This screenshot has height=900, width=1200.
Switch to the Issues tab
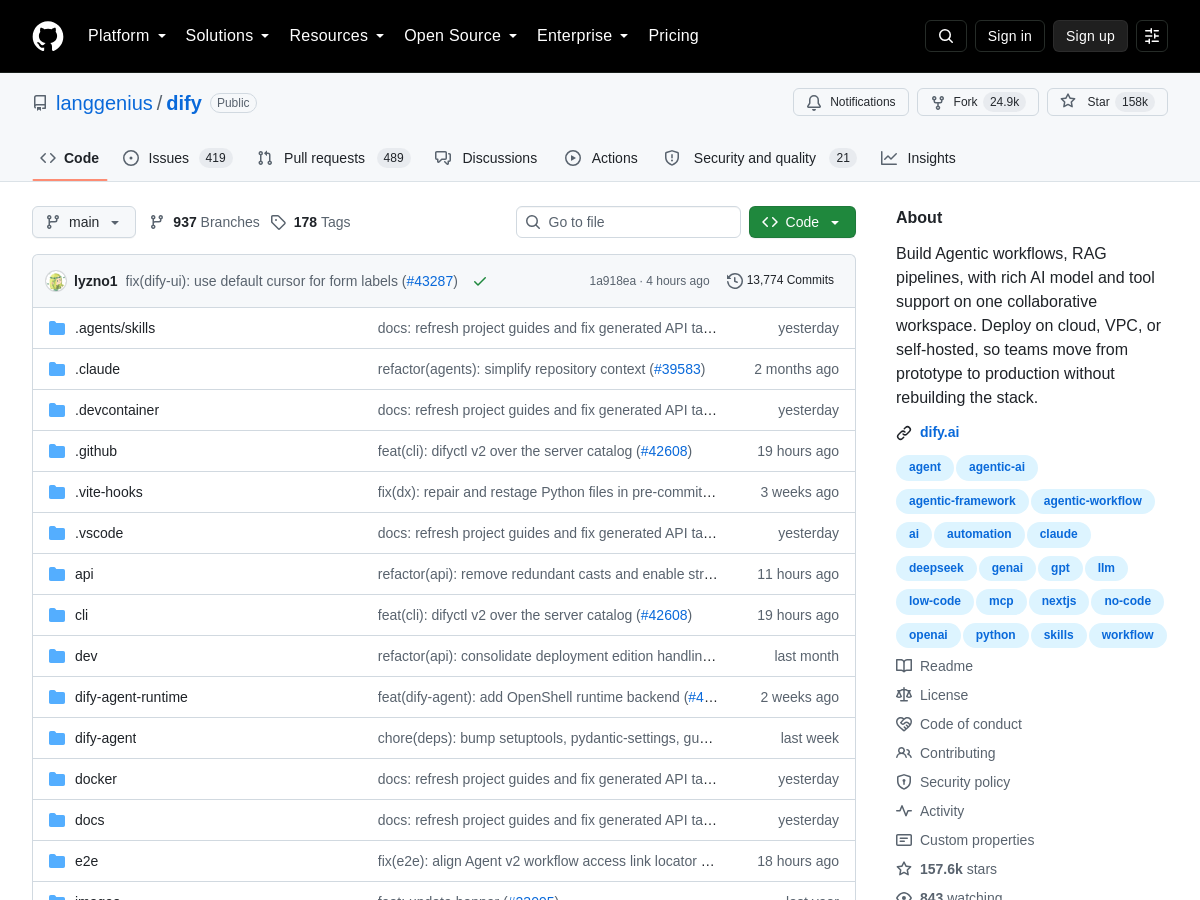click(177, 158)
